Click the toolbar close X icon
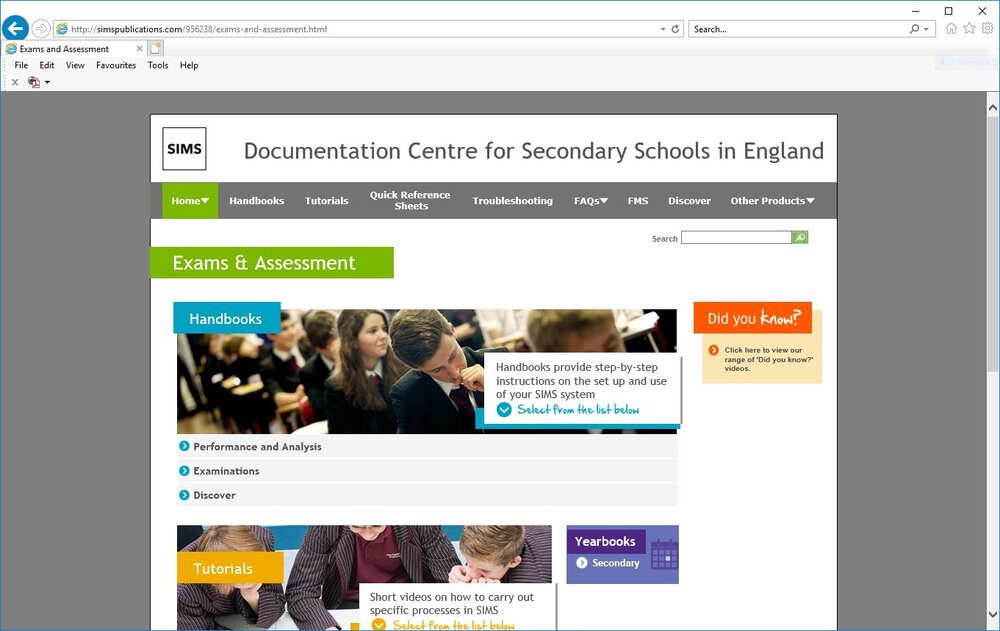 click(x=15, y=82)
